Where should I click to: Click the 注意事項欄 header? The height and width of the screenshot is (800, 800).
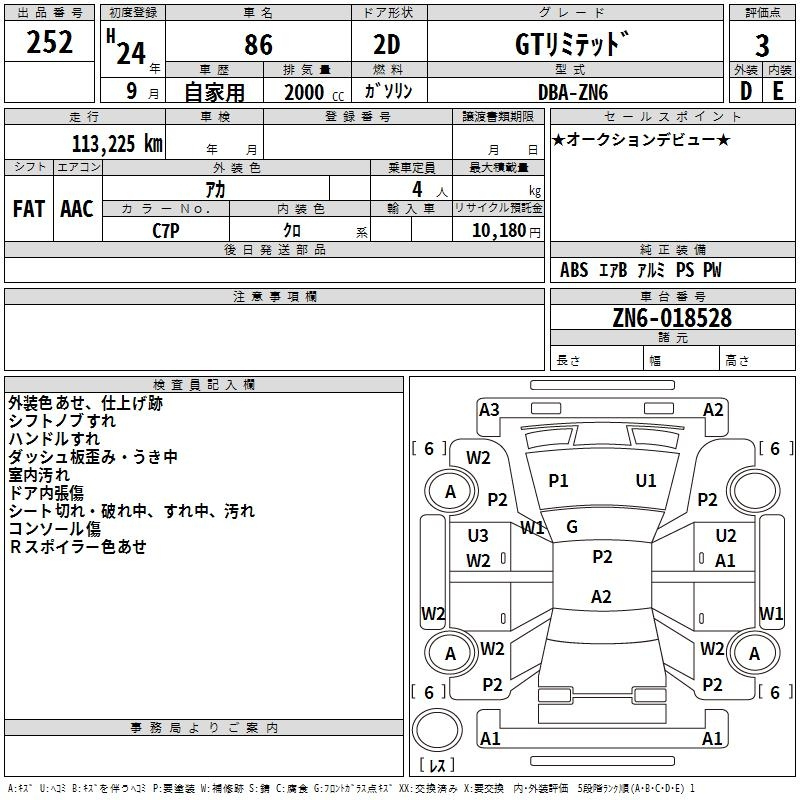(274, 296)
